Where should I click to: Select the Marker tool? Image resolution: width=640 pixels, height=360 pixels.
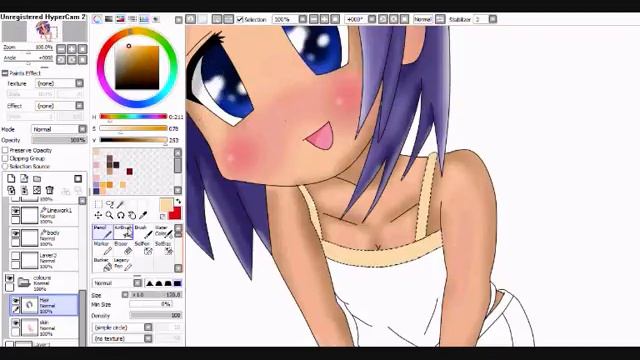[102, 248]
